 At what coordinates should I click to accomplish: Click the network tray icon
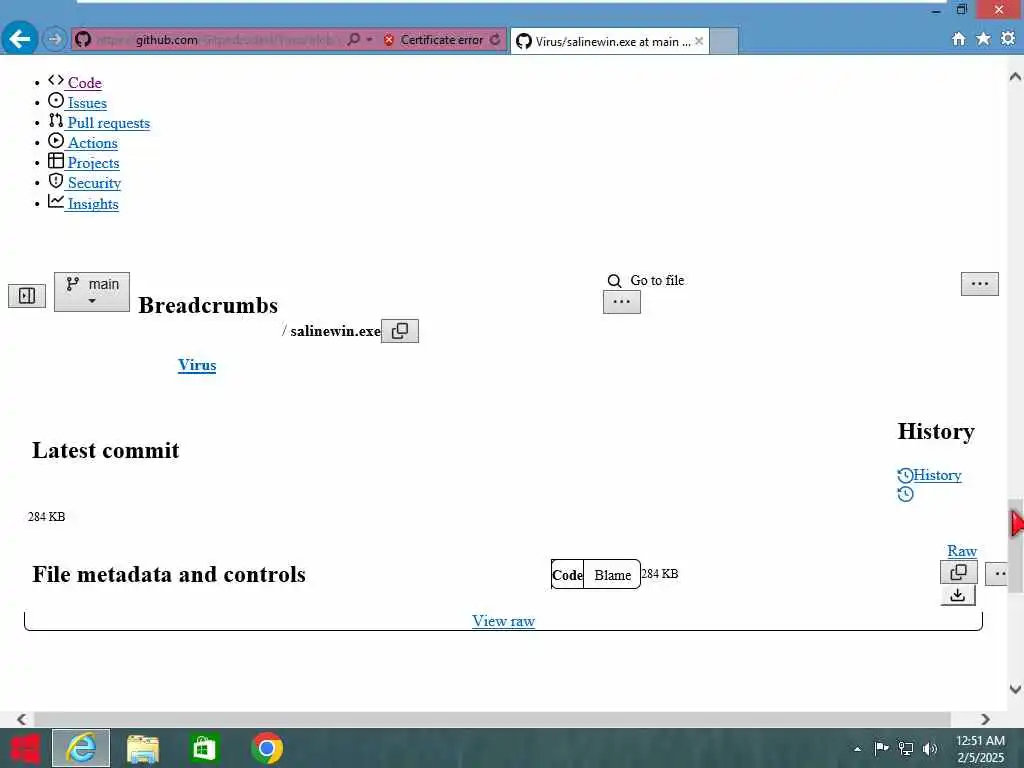906,748
